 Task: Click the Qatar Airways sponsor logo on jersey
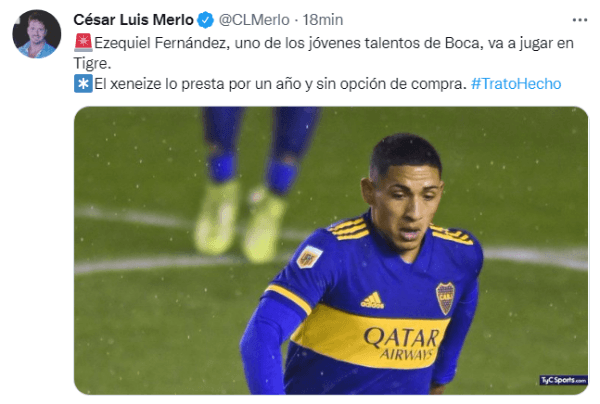402,343
